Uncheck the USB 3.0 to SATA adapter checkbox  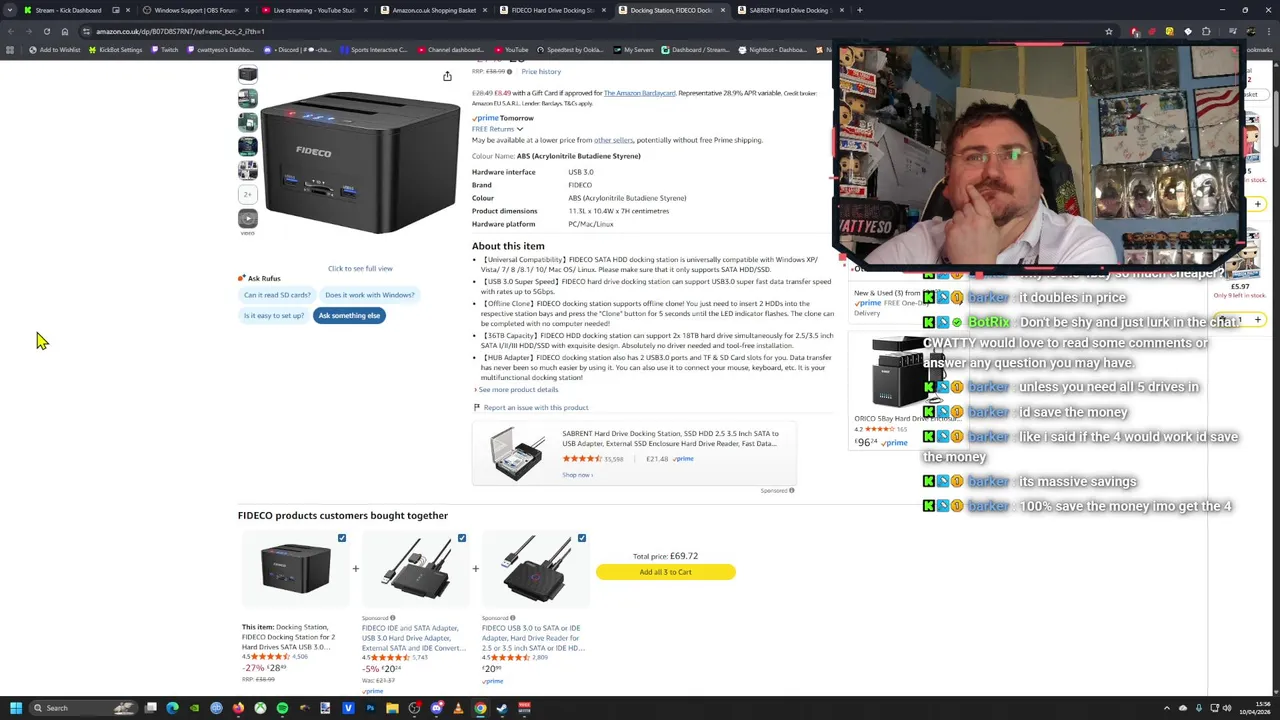click(582, 538)
